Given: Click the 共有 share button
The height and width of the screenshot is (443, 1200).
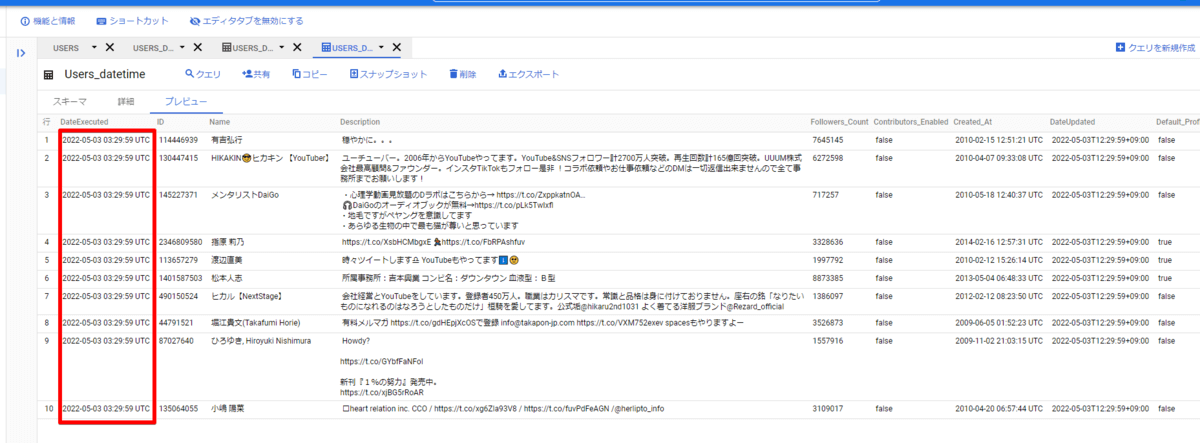Looking at the screenshot, I should 255,75.
